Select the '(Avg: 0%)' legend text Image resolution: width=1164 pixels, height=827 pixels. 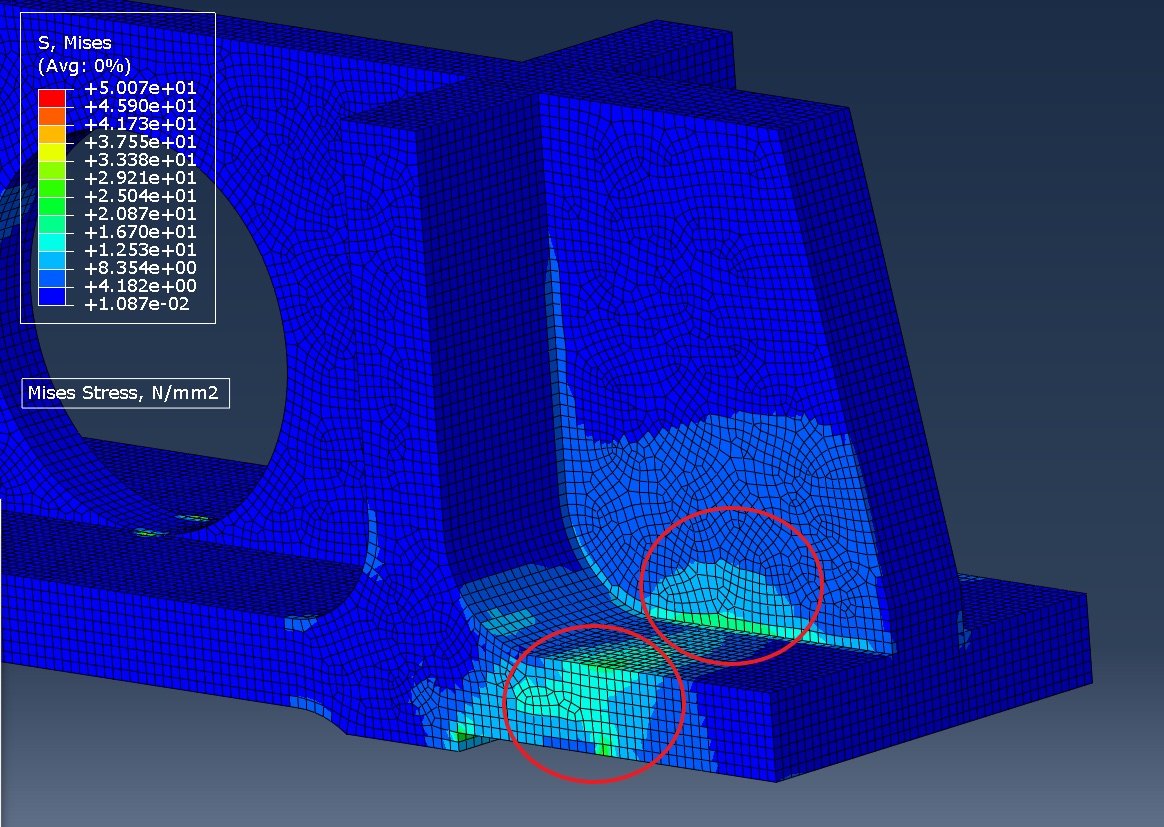click(84, 66)
